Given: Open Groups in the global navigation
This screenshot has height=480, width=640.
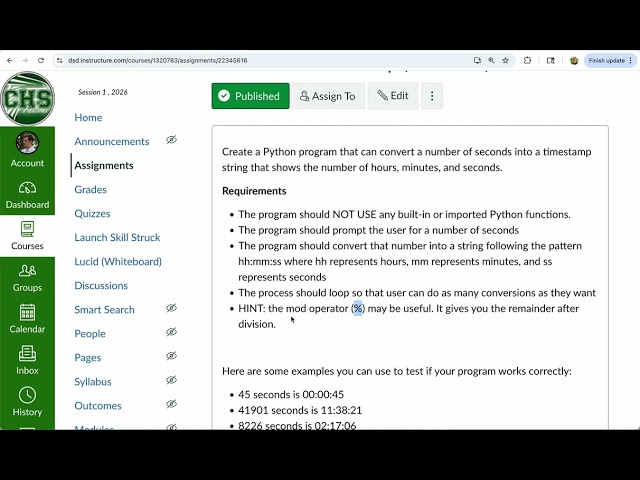Looking at the screenshot, I should coord(27,278).
